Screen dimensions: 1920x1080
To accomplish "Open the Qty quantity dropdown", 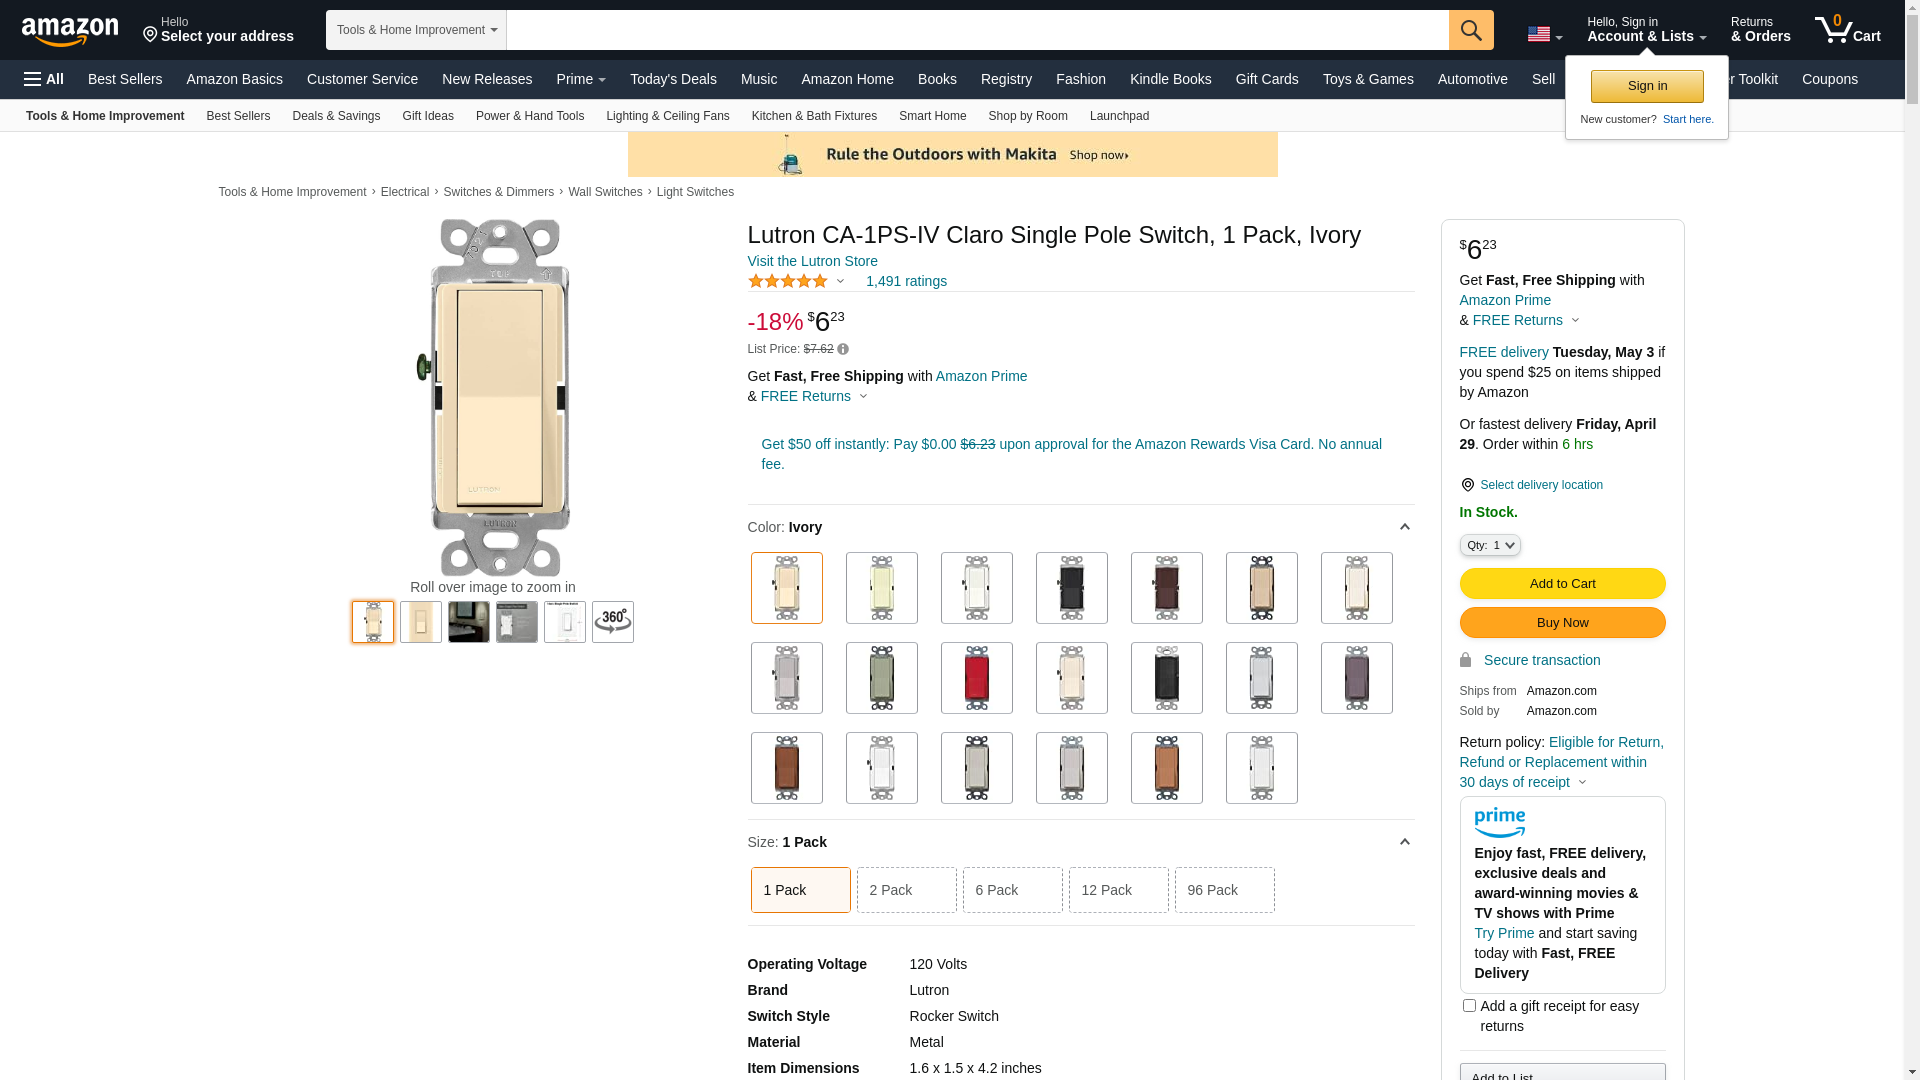I will (1489, 546).
